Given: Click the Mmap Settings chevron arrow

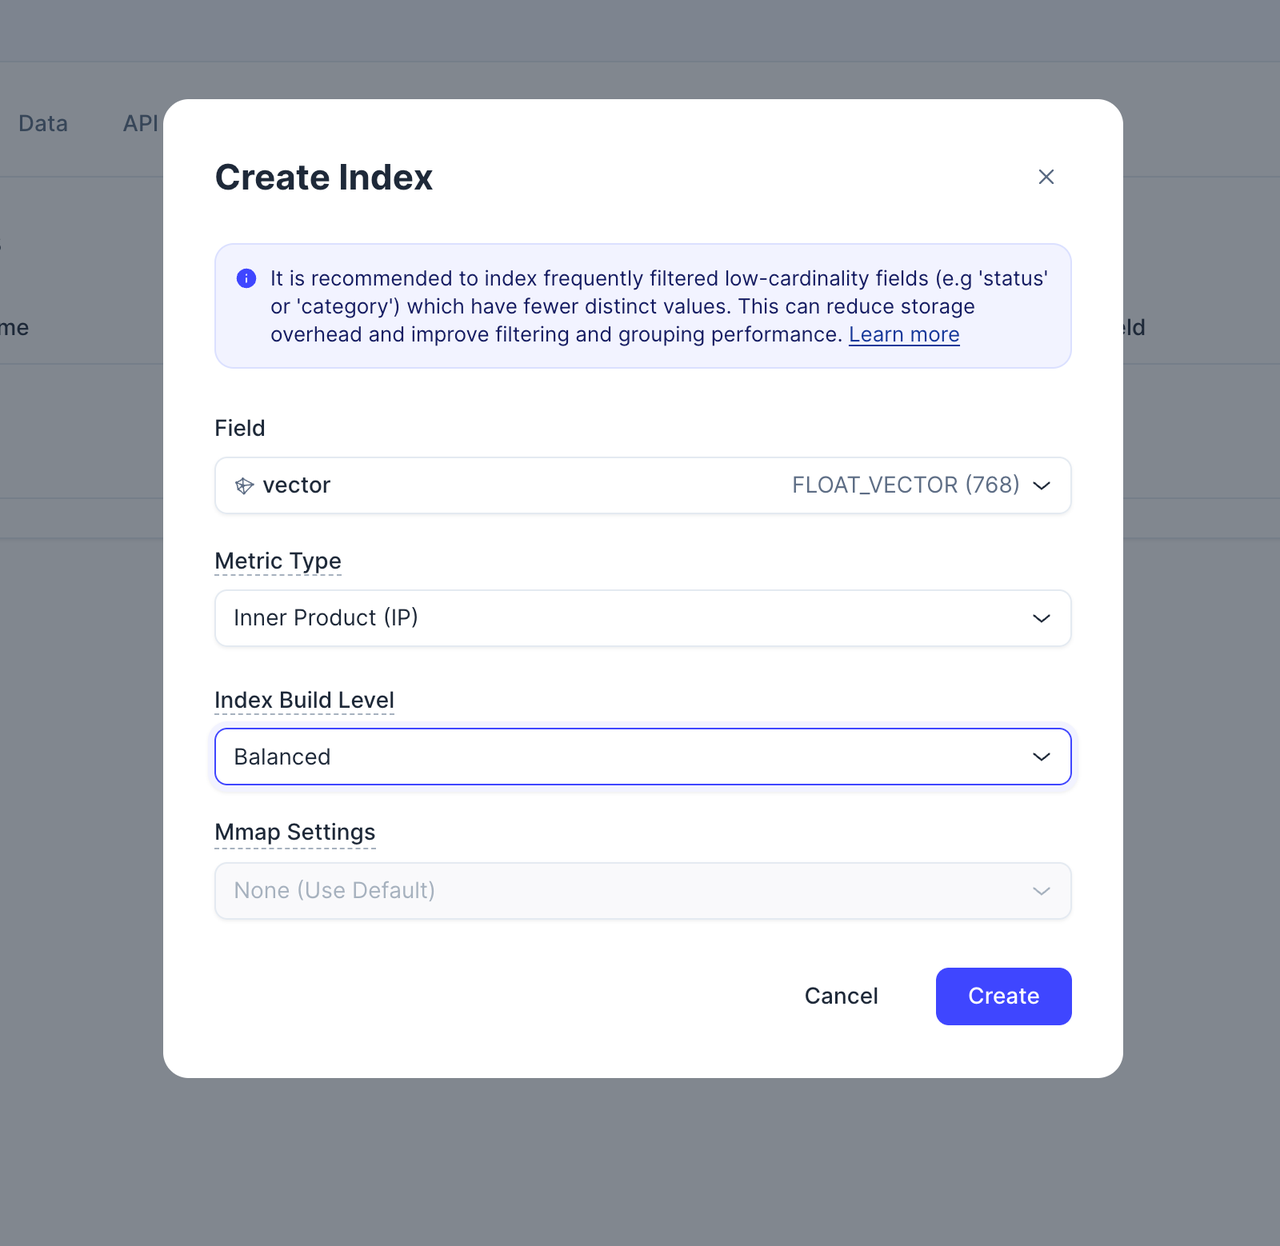Looking at the screenshot, I should 1041,891.
